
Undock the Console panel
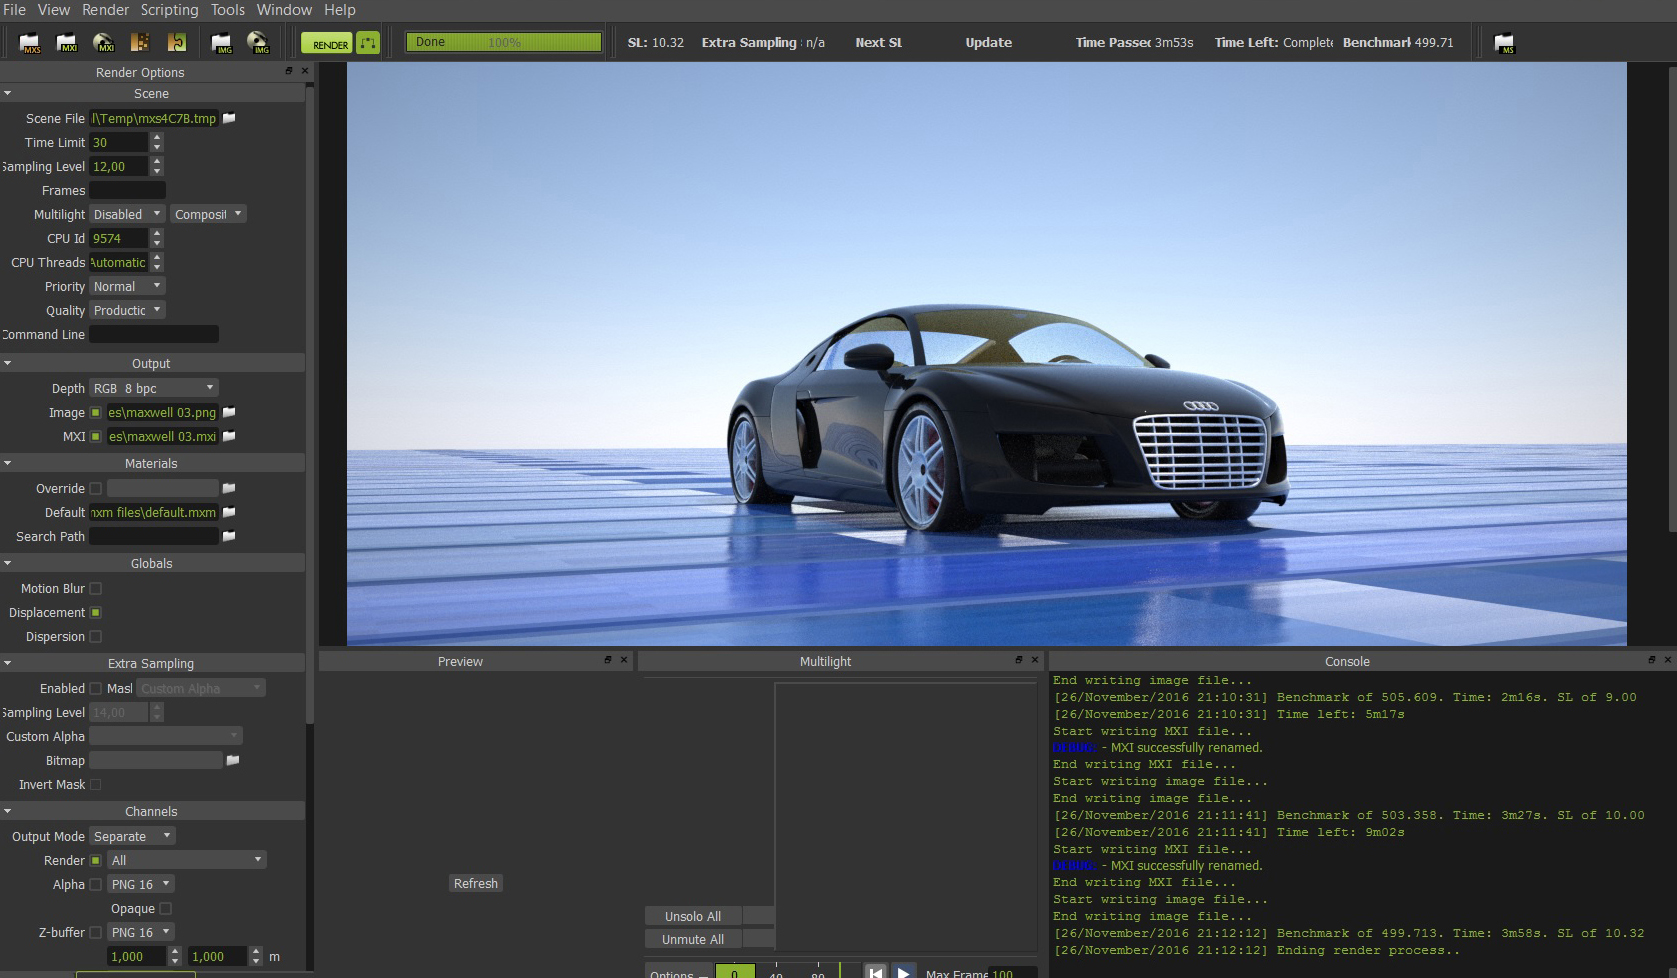coord(1652,660)
